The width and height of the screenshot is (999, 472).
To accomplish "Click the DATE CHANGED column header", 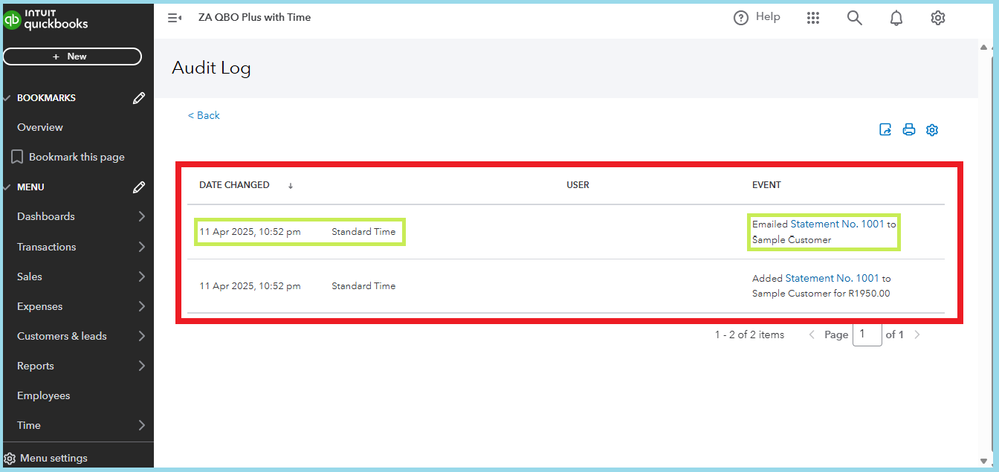I will tap(234, 185).
